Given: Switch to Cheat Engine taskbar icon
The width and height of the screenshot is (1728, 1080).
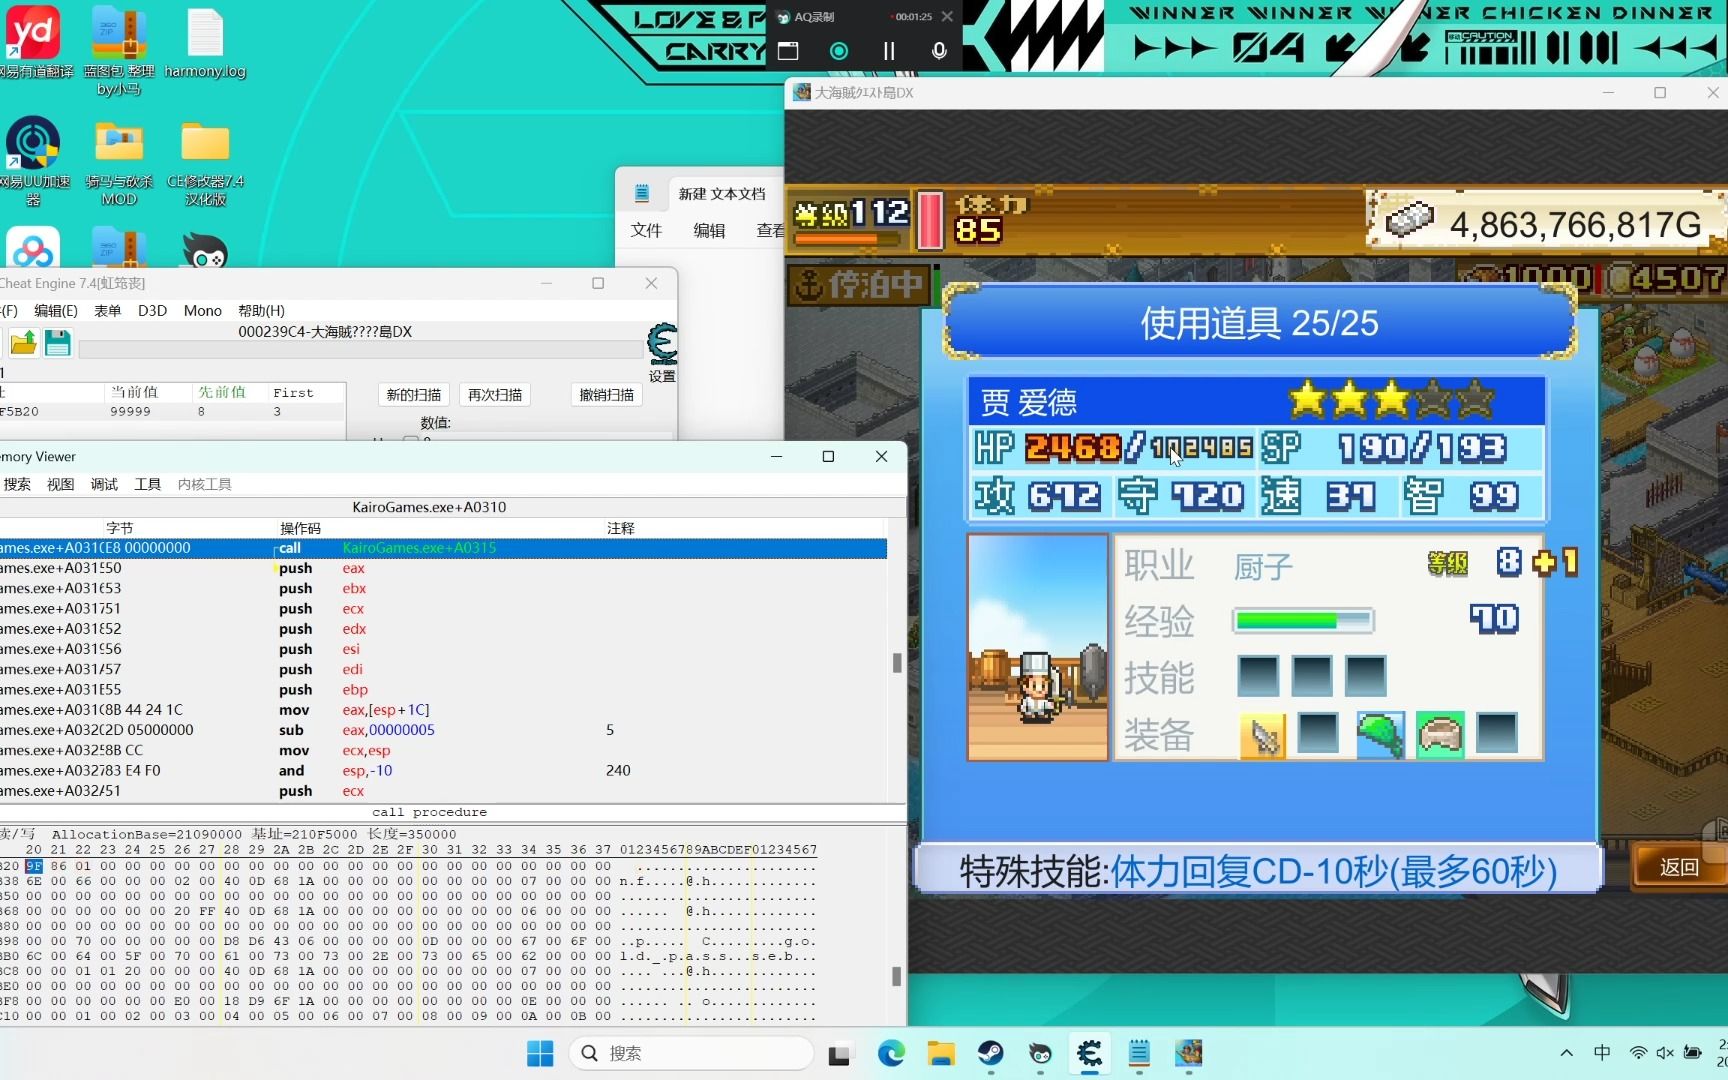Looking at the screenshot, I should (x=1089, y=1053).
